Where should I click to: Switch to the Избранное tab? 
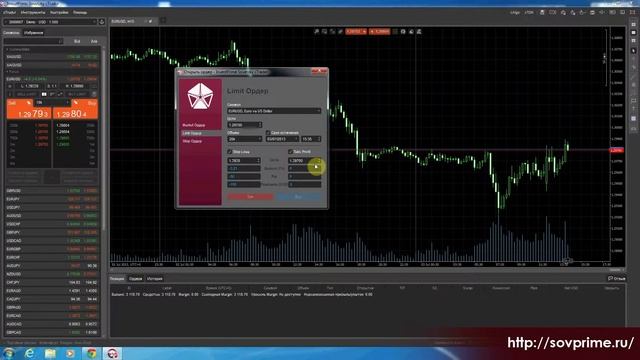pyautogui.click(x=34, y=33)
